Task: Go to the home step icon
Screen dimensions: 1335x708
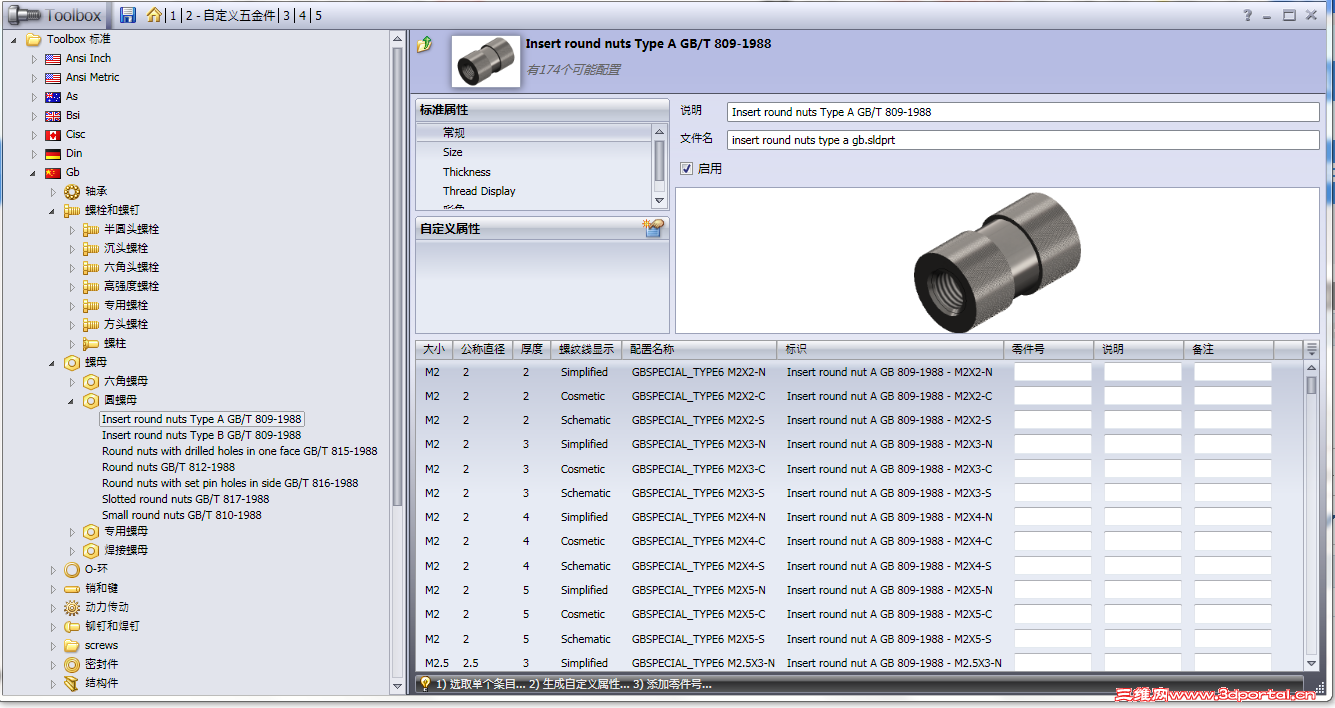Action: [154, 15]
